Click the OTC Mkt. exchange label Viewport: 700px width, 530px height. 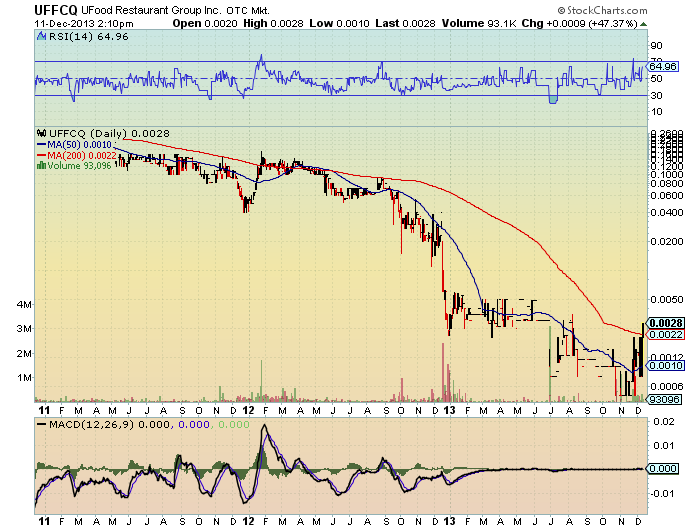coord(248,11)
